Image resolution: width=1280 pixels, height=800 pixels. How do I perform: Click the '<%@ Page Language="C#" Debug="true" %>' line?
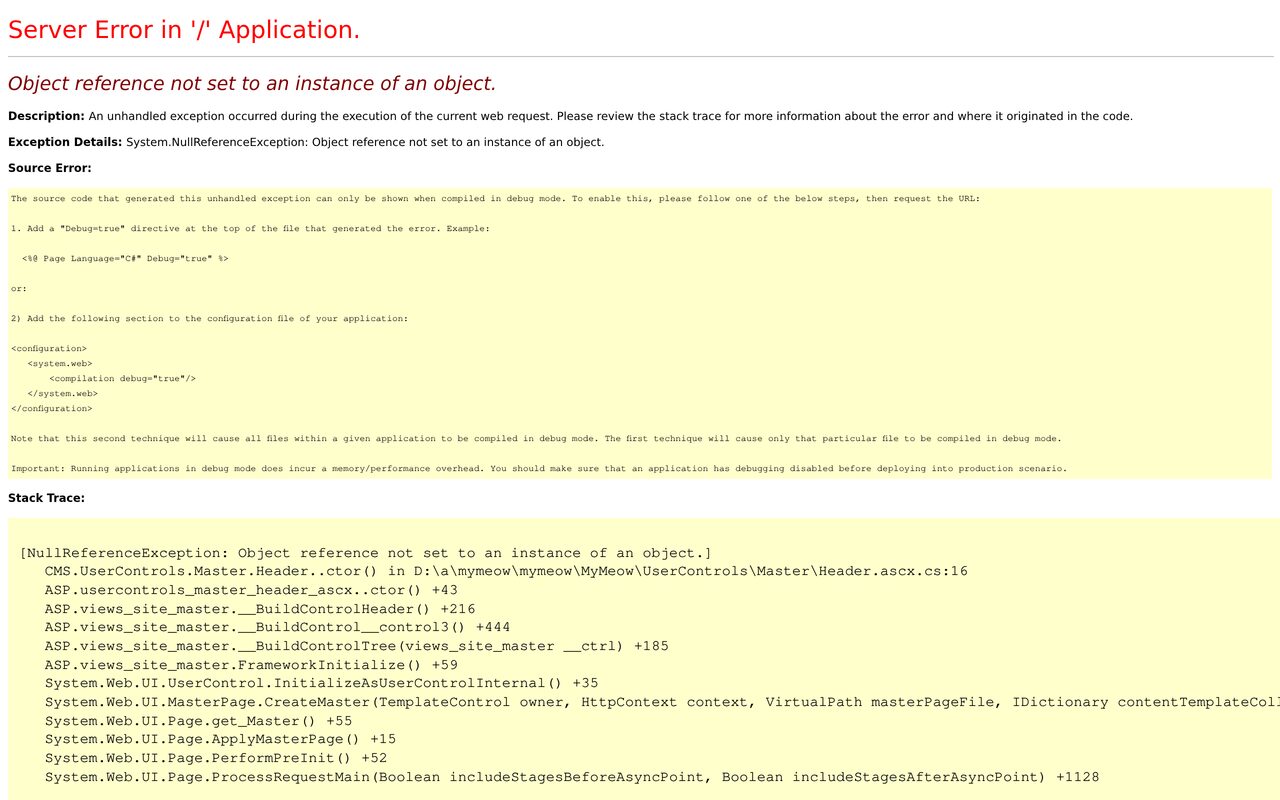(x=125, y=259)
